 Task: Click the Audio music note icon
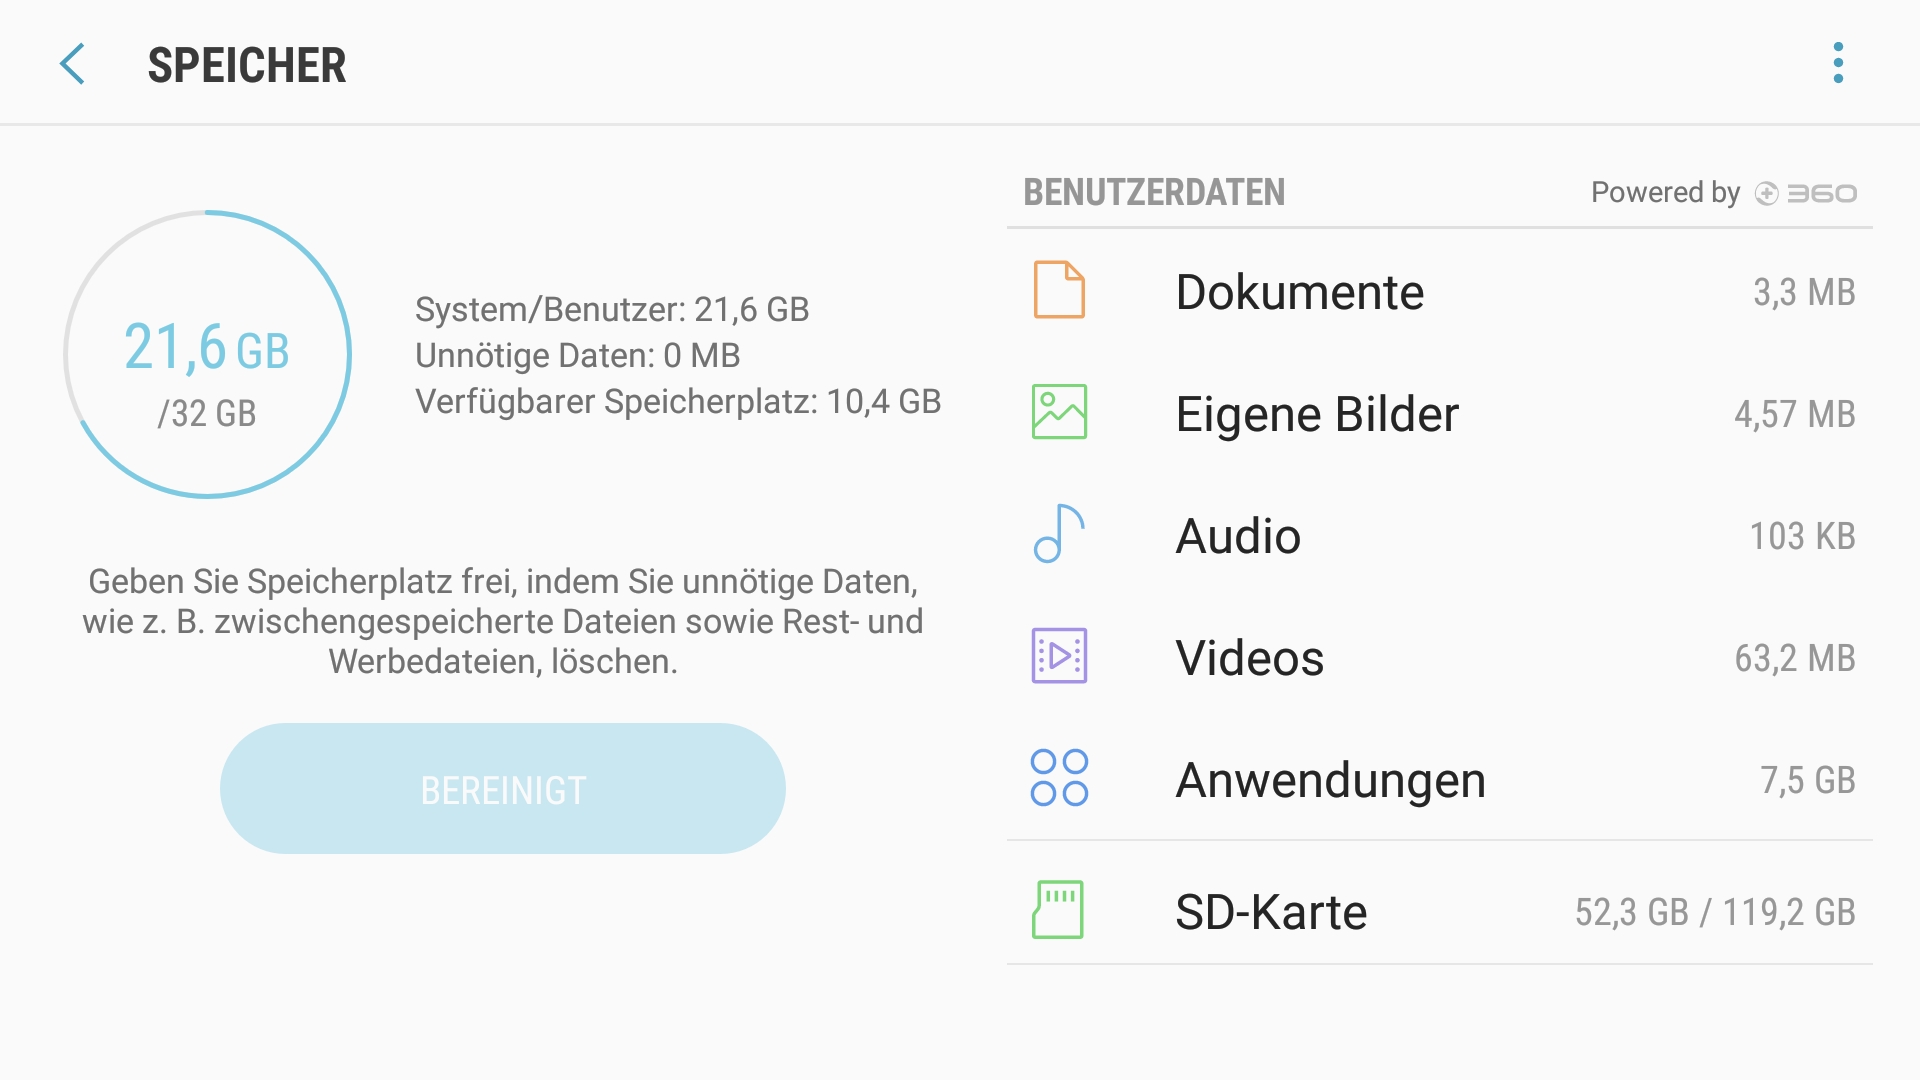[x=1058, y=535]
